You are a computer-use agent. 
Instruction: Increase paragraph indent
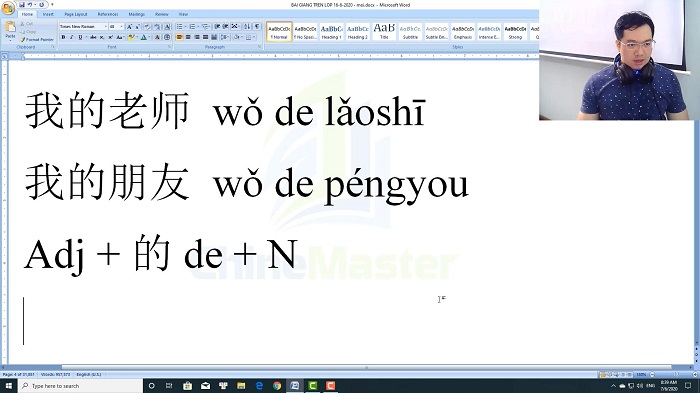pos(225,27)
